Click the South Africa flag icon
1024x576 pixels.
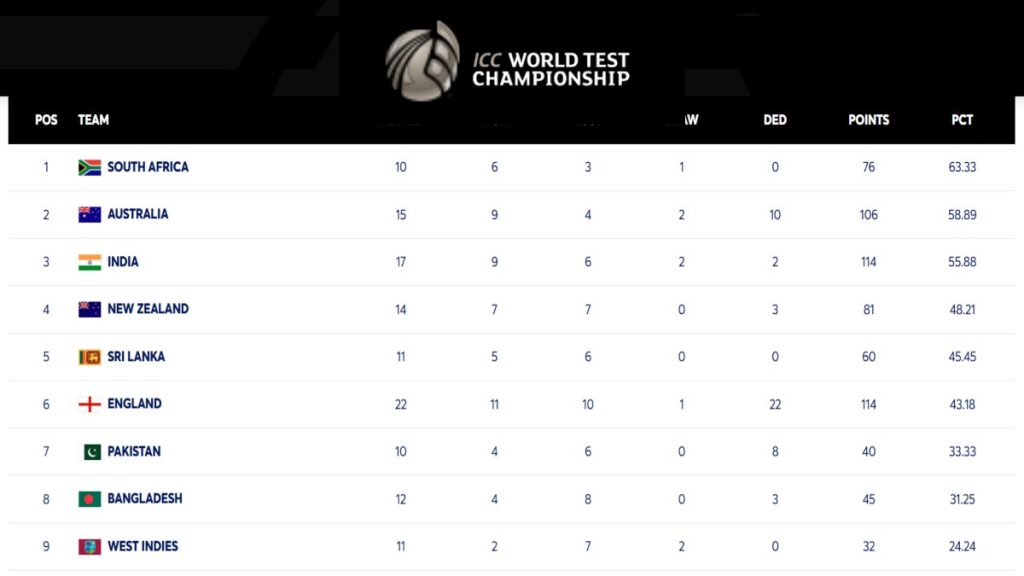pyautogui.click(x=90, y=167)
